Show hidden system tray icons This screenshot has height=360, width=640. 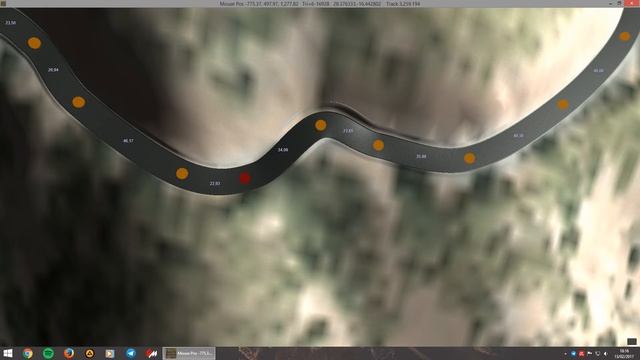click(x=565, y=354)
